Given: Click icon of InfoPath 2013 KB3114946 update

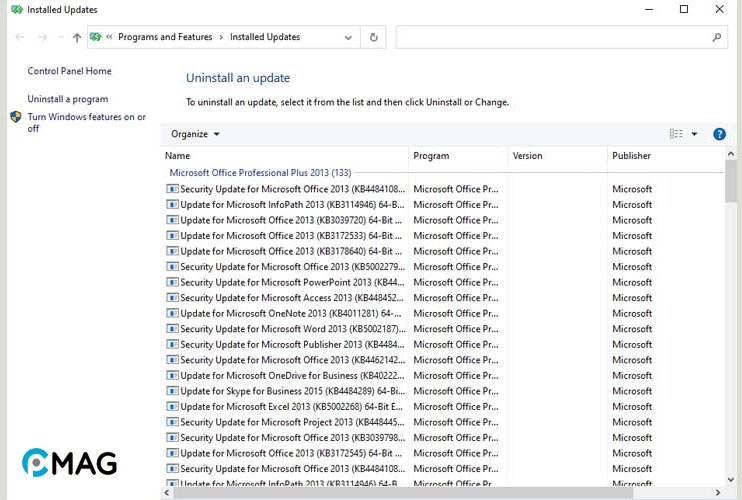Looking at the screenshot, I should click(172, 205).
